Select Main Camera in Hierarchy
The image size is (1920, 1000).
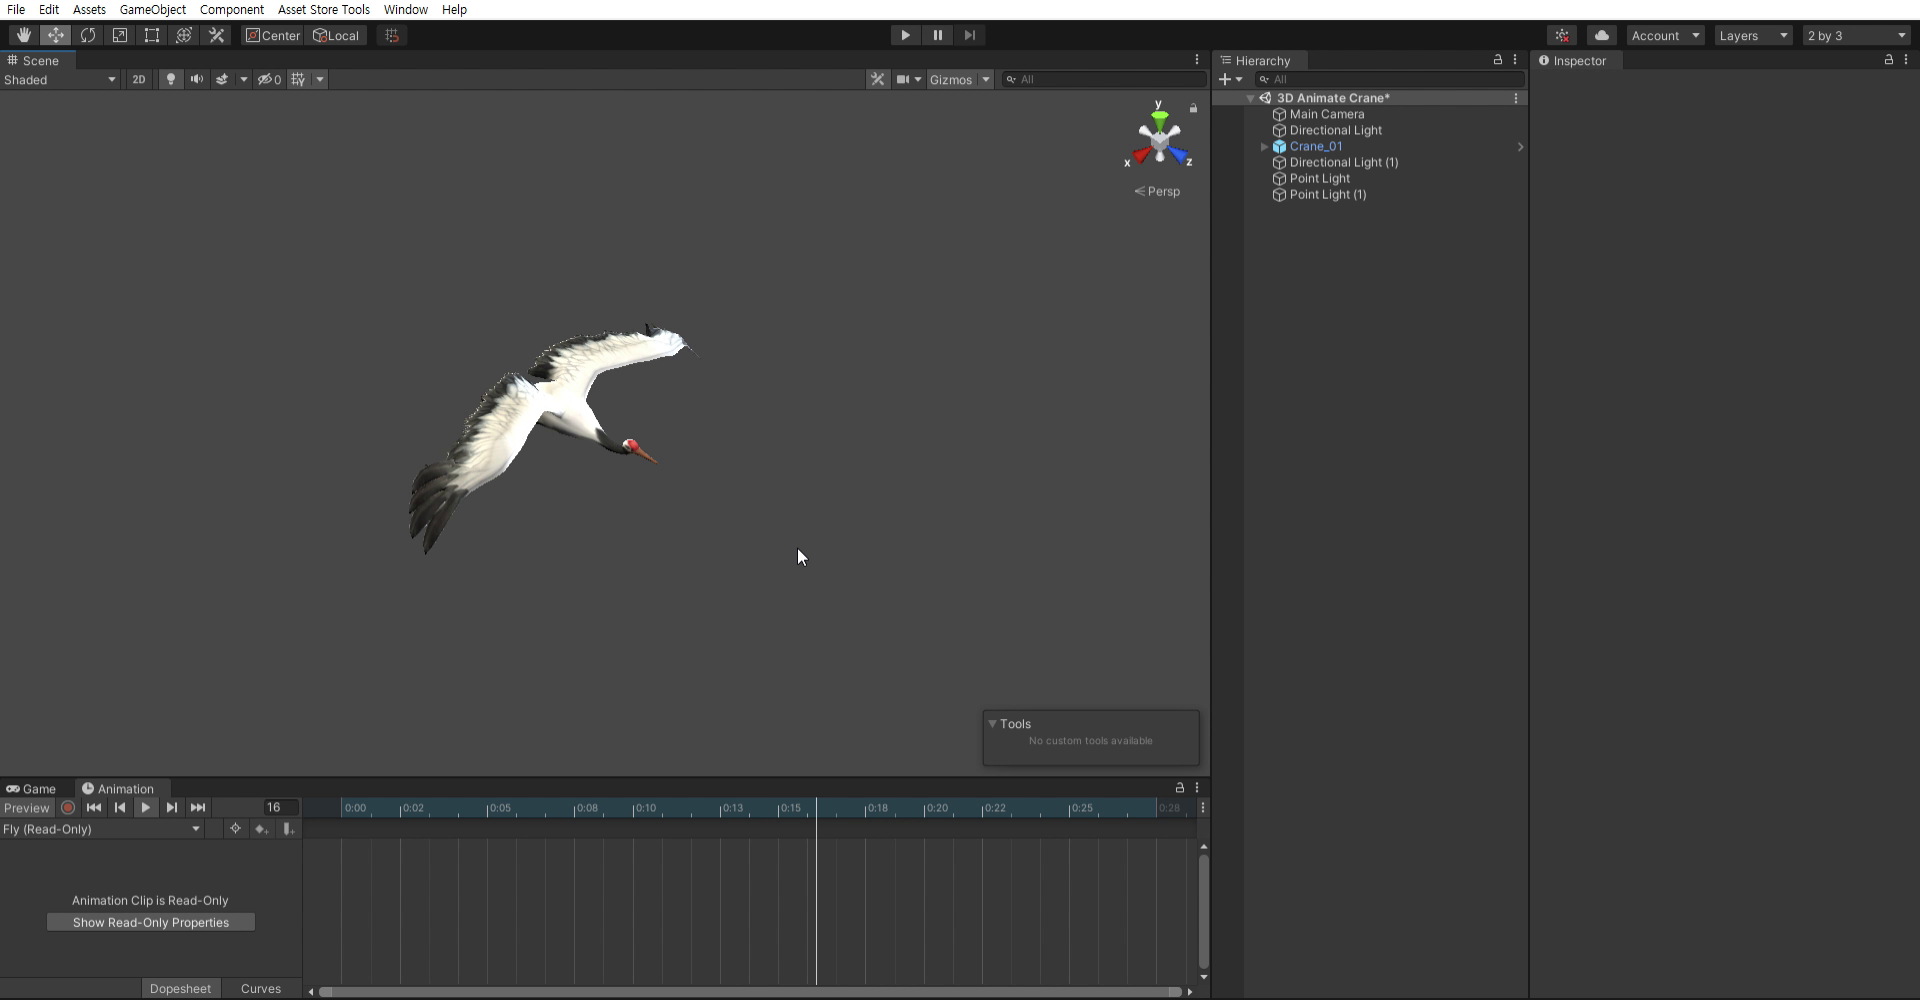pyautogui.click(x=1326, y=114)
